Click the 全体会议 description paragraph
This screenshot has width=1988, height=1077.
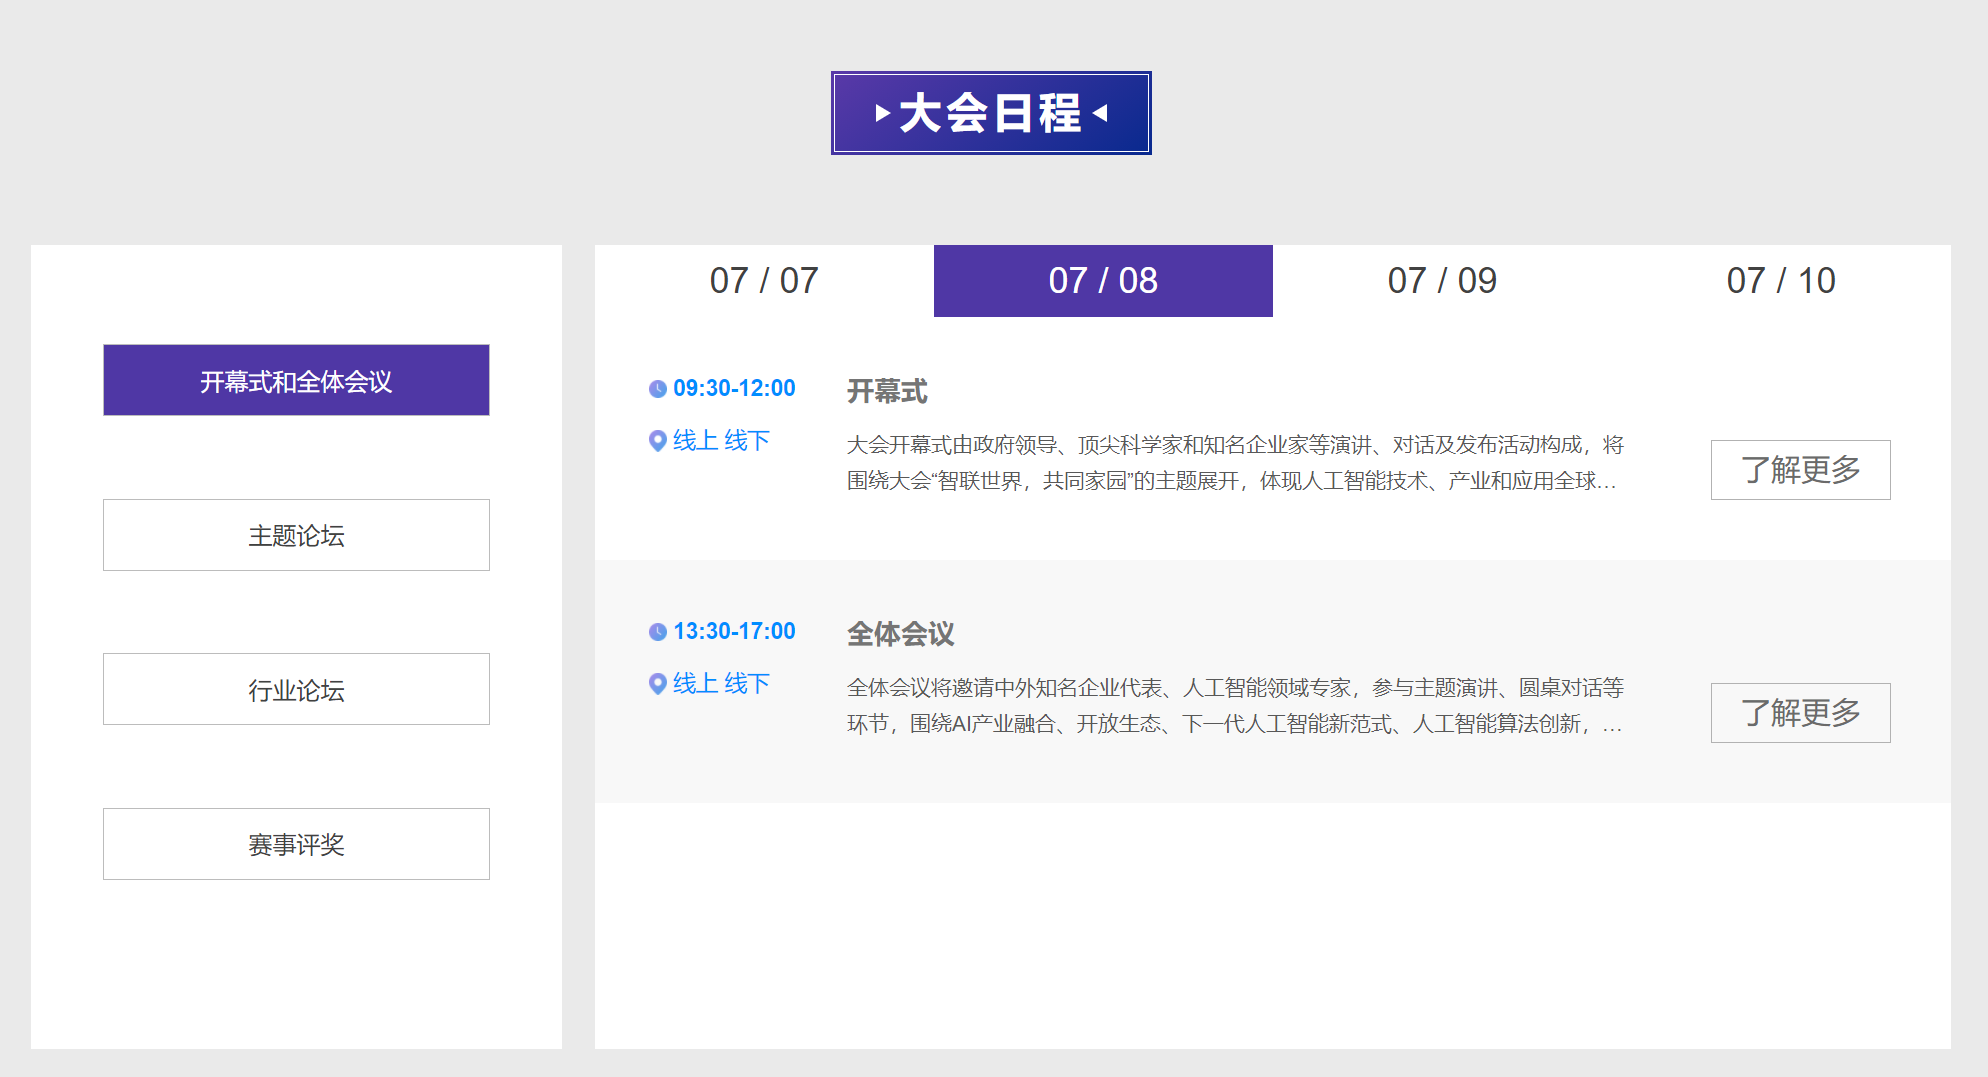click(1235, 706)
